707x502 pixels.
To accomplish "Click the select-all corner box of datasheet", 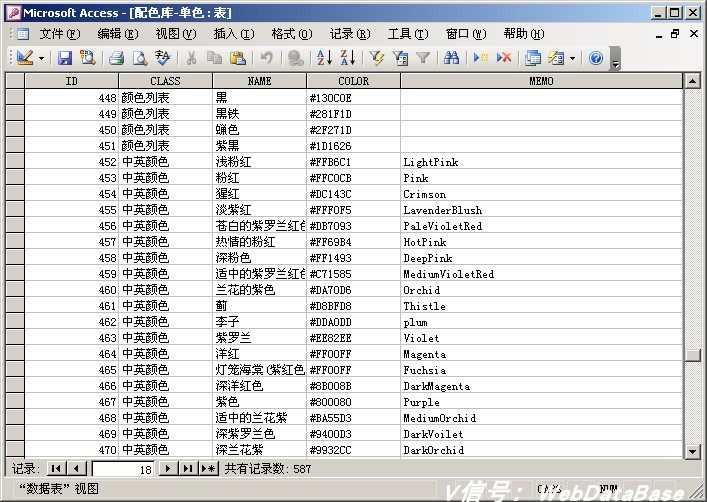I will click(15, 81).
